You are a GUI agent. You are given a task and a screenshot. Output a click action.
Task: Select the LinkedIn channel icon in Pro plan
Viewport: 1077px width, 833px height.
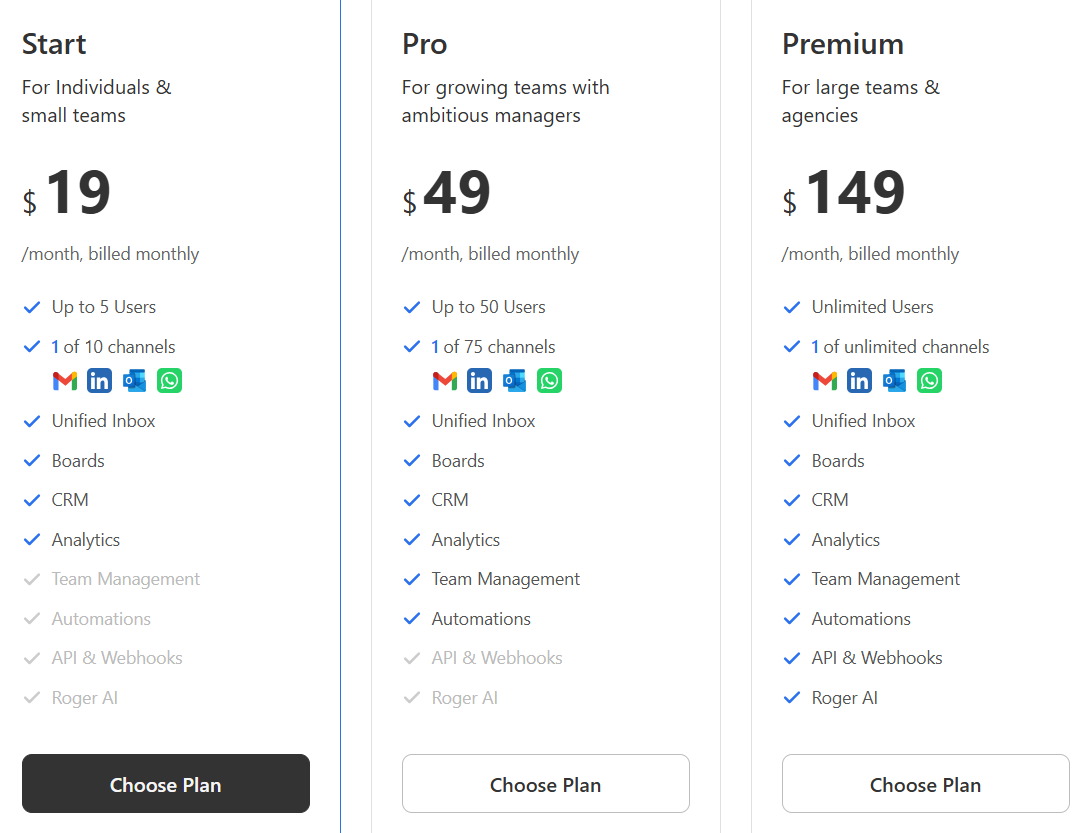click(x=479, y=381)
